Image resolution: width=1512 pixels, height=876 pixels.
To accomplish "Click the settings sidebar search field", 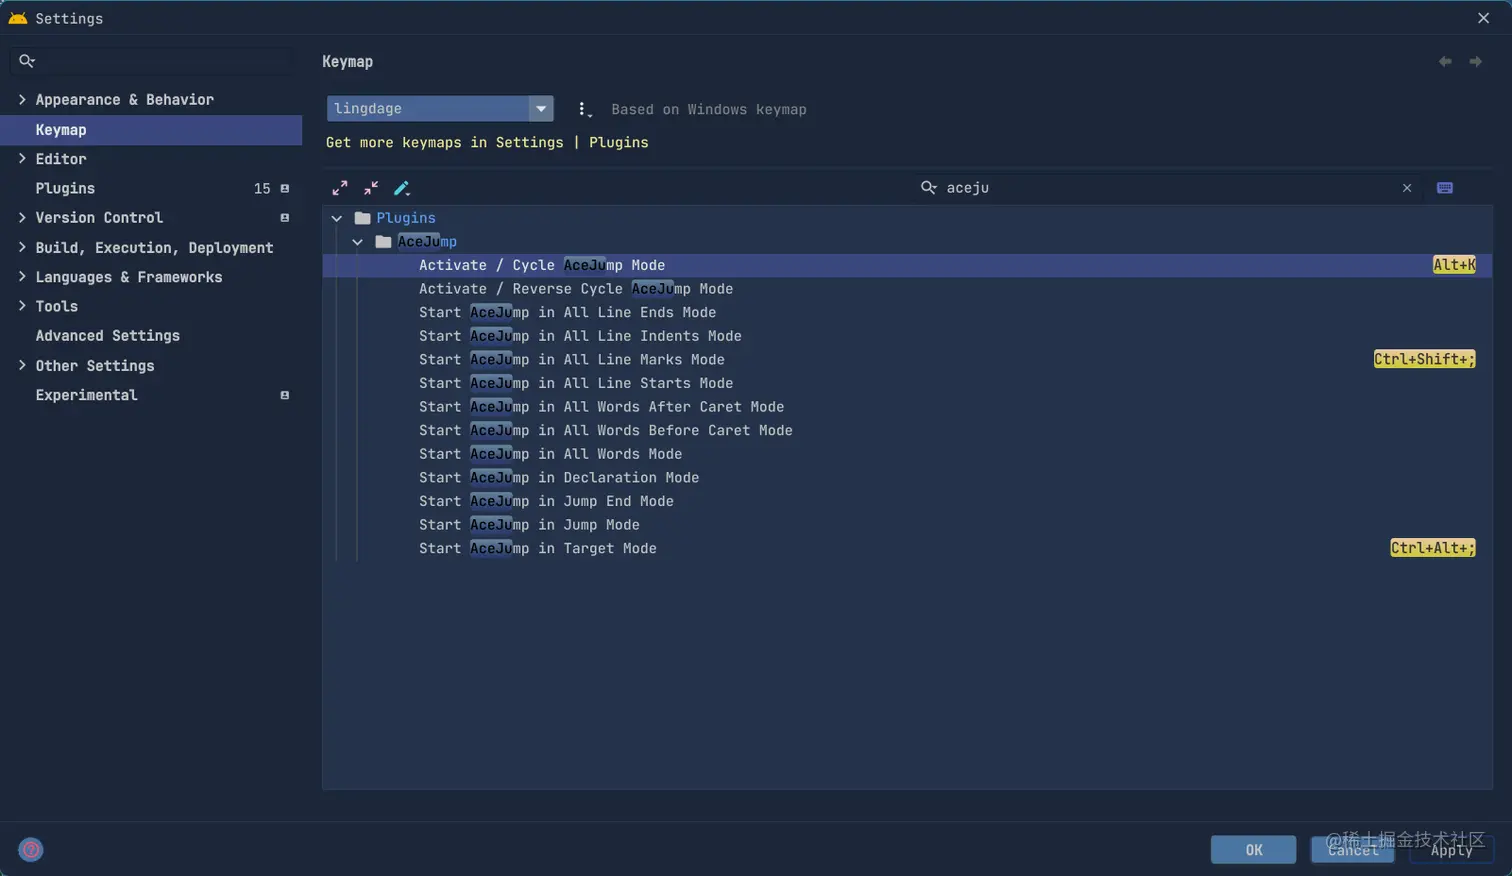I will 151,61.
